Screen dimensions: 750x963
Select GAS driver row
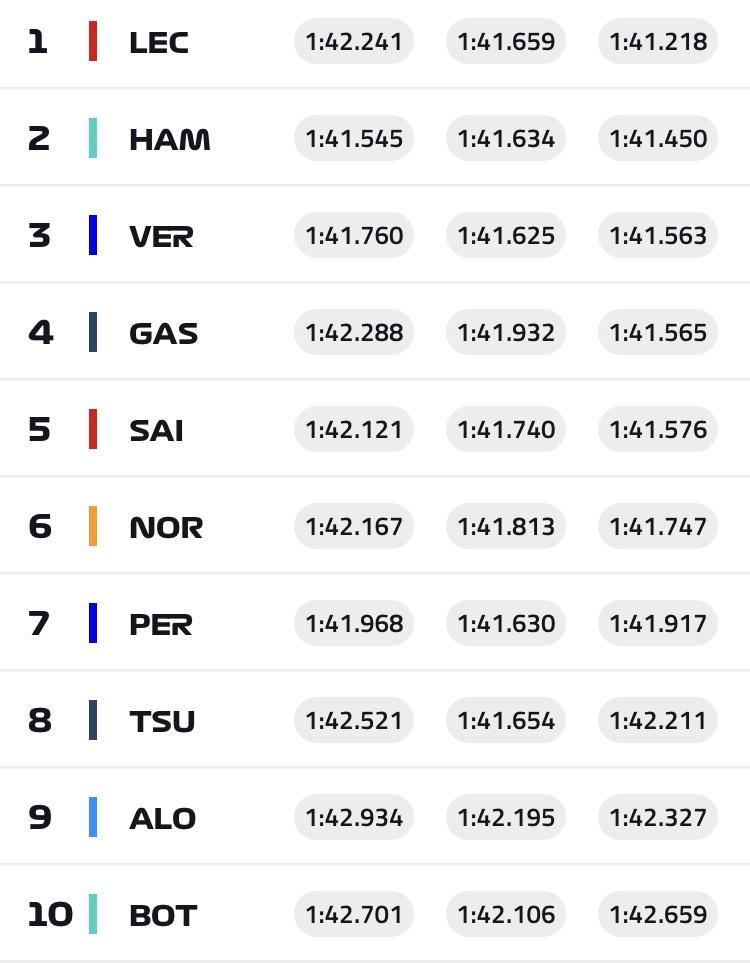click(375, 332)
